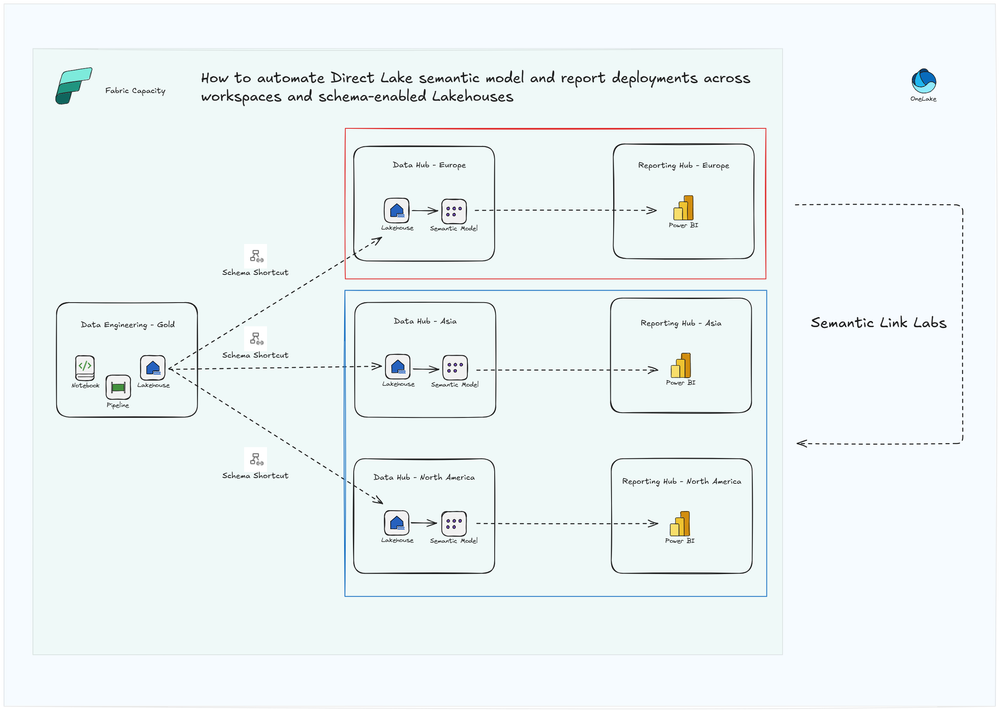Click the 'Data Hub - Europe' heading
Screen dimensions: 999x710
click(x=429, y=164)
